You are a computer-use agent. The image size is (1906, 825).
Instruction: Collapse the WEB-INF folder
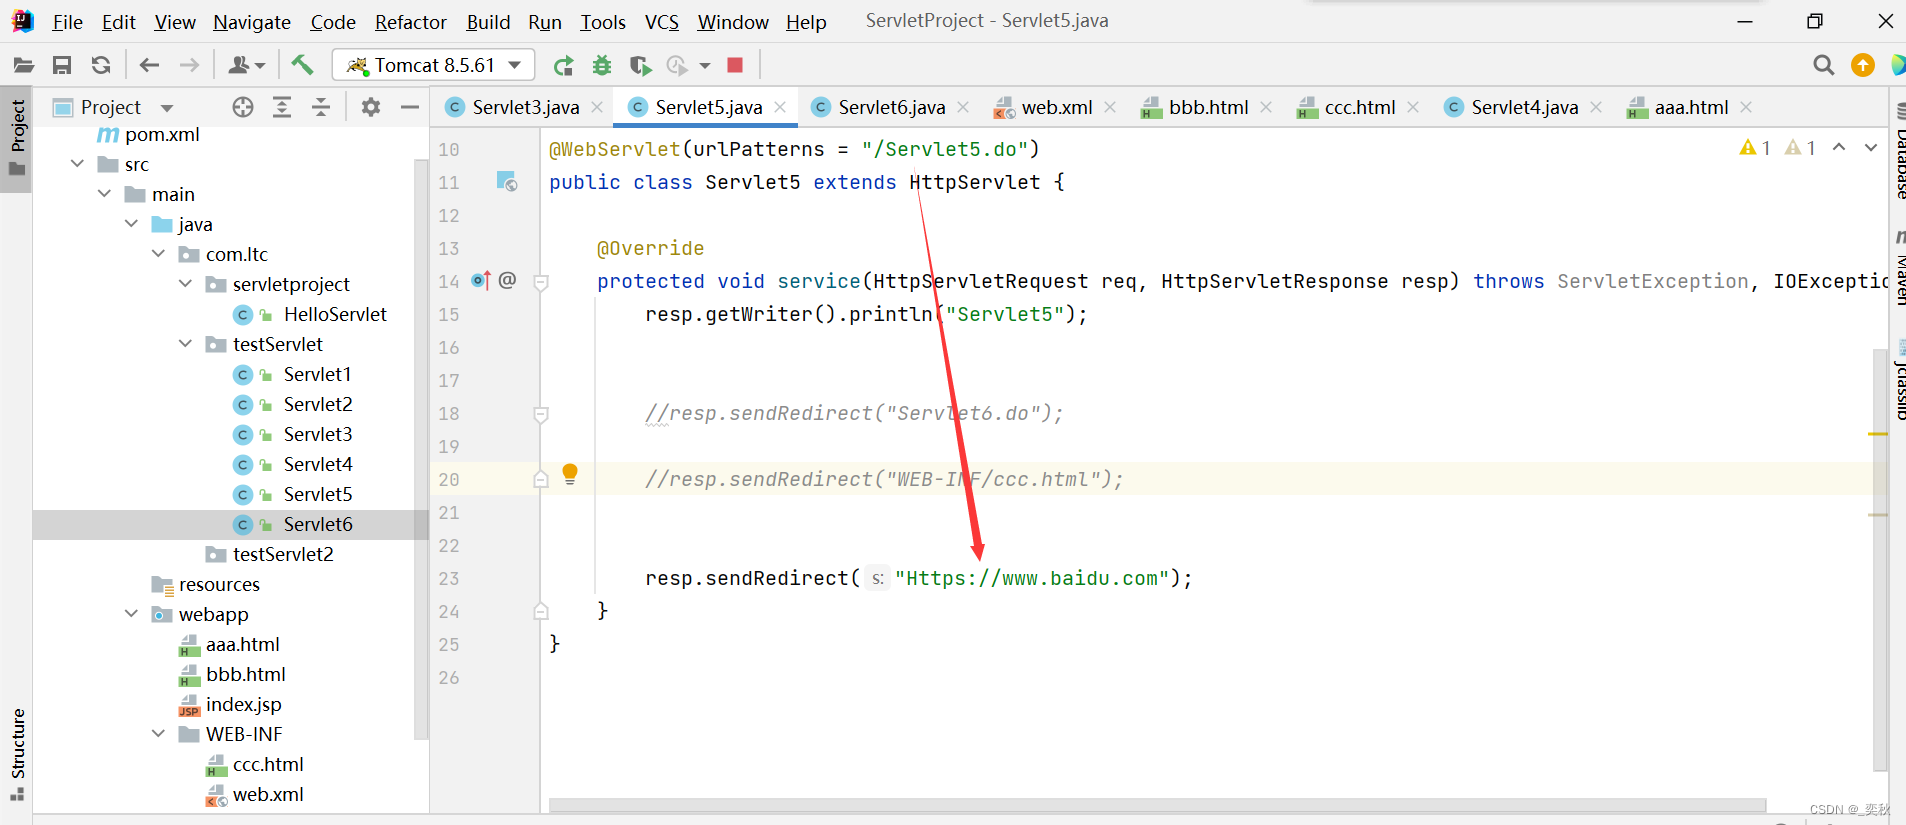tap(158, 734)
